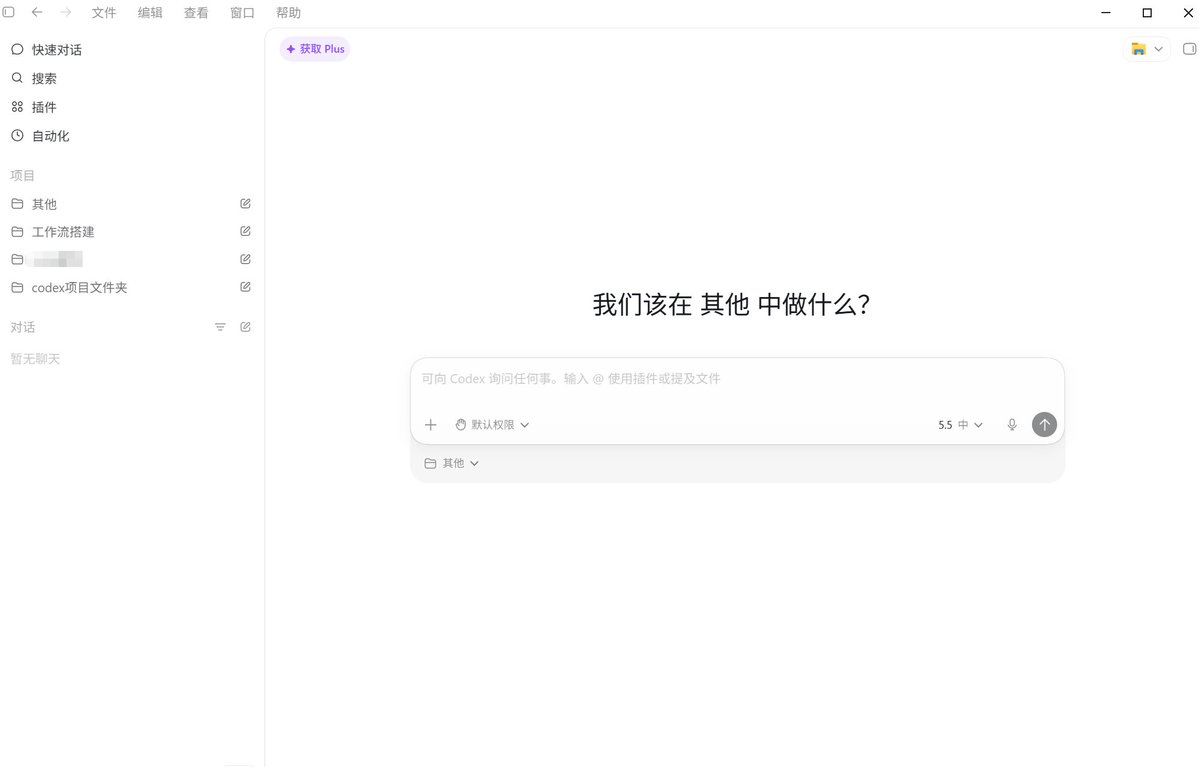
Task: Click the clock icon beside 自动化
Action: pos(17,135)
